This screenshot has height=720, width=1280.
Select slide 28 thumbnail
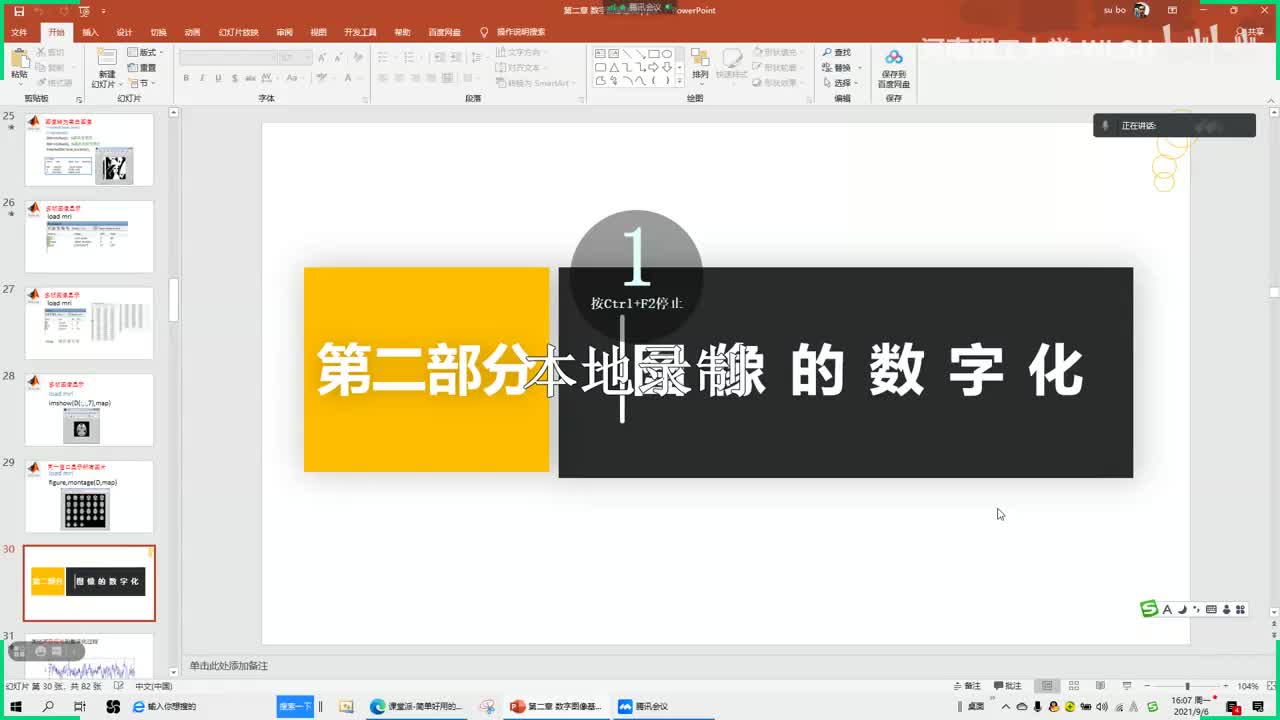click(x=89, y=410)
